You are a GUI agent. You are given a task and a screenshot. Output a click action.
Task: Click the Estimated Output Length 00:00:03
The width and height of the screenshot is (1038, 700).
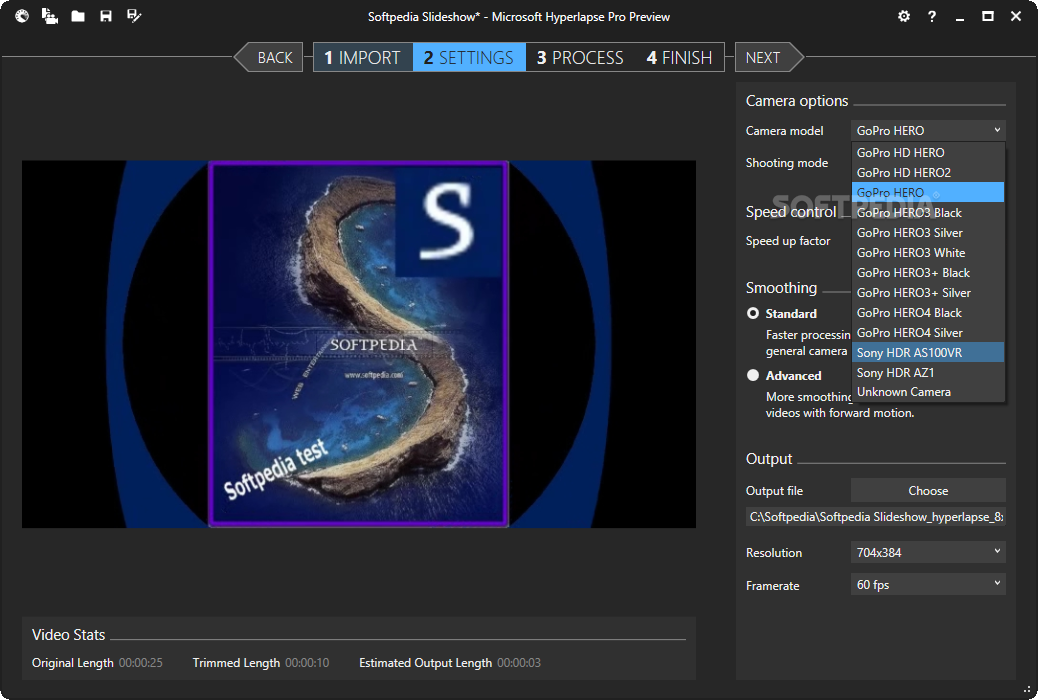(518, 662)
